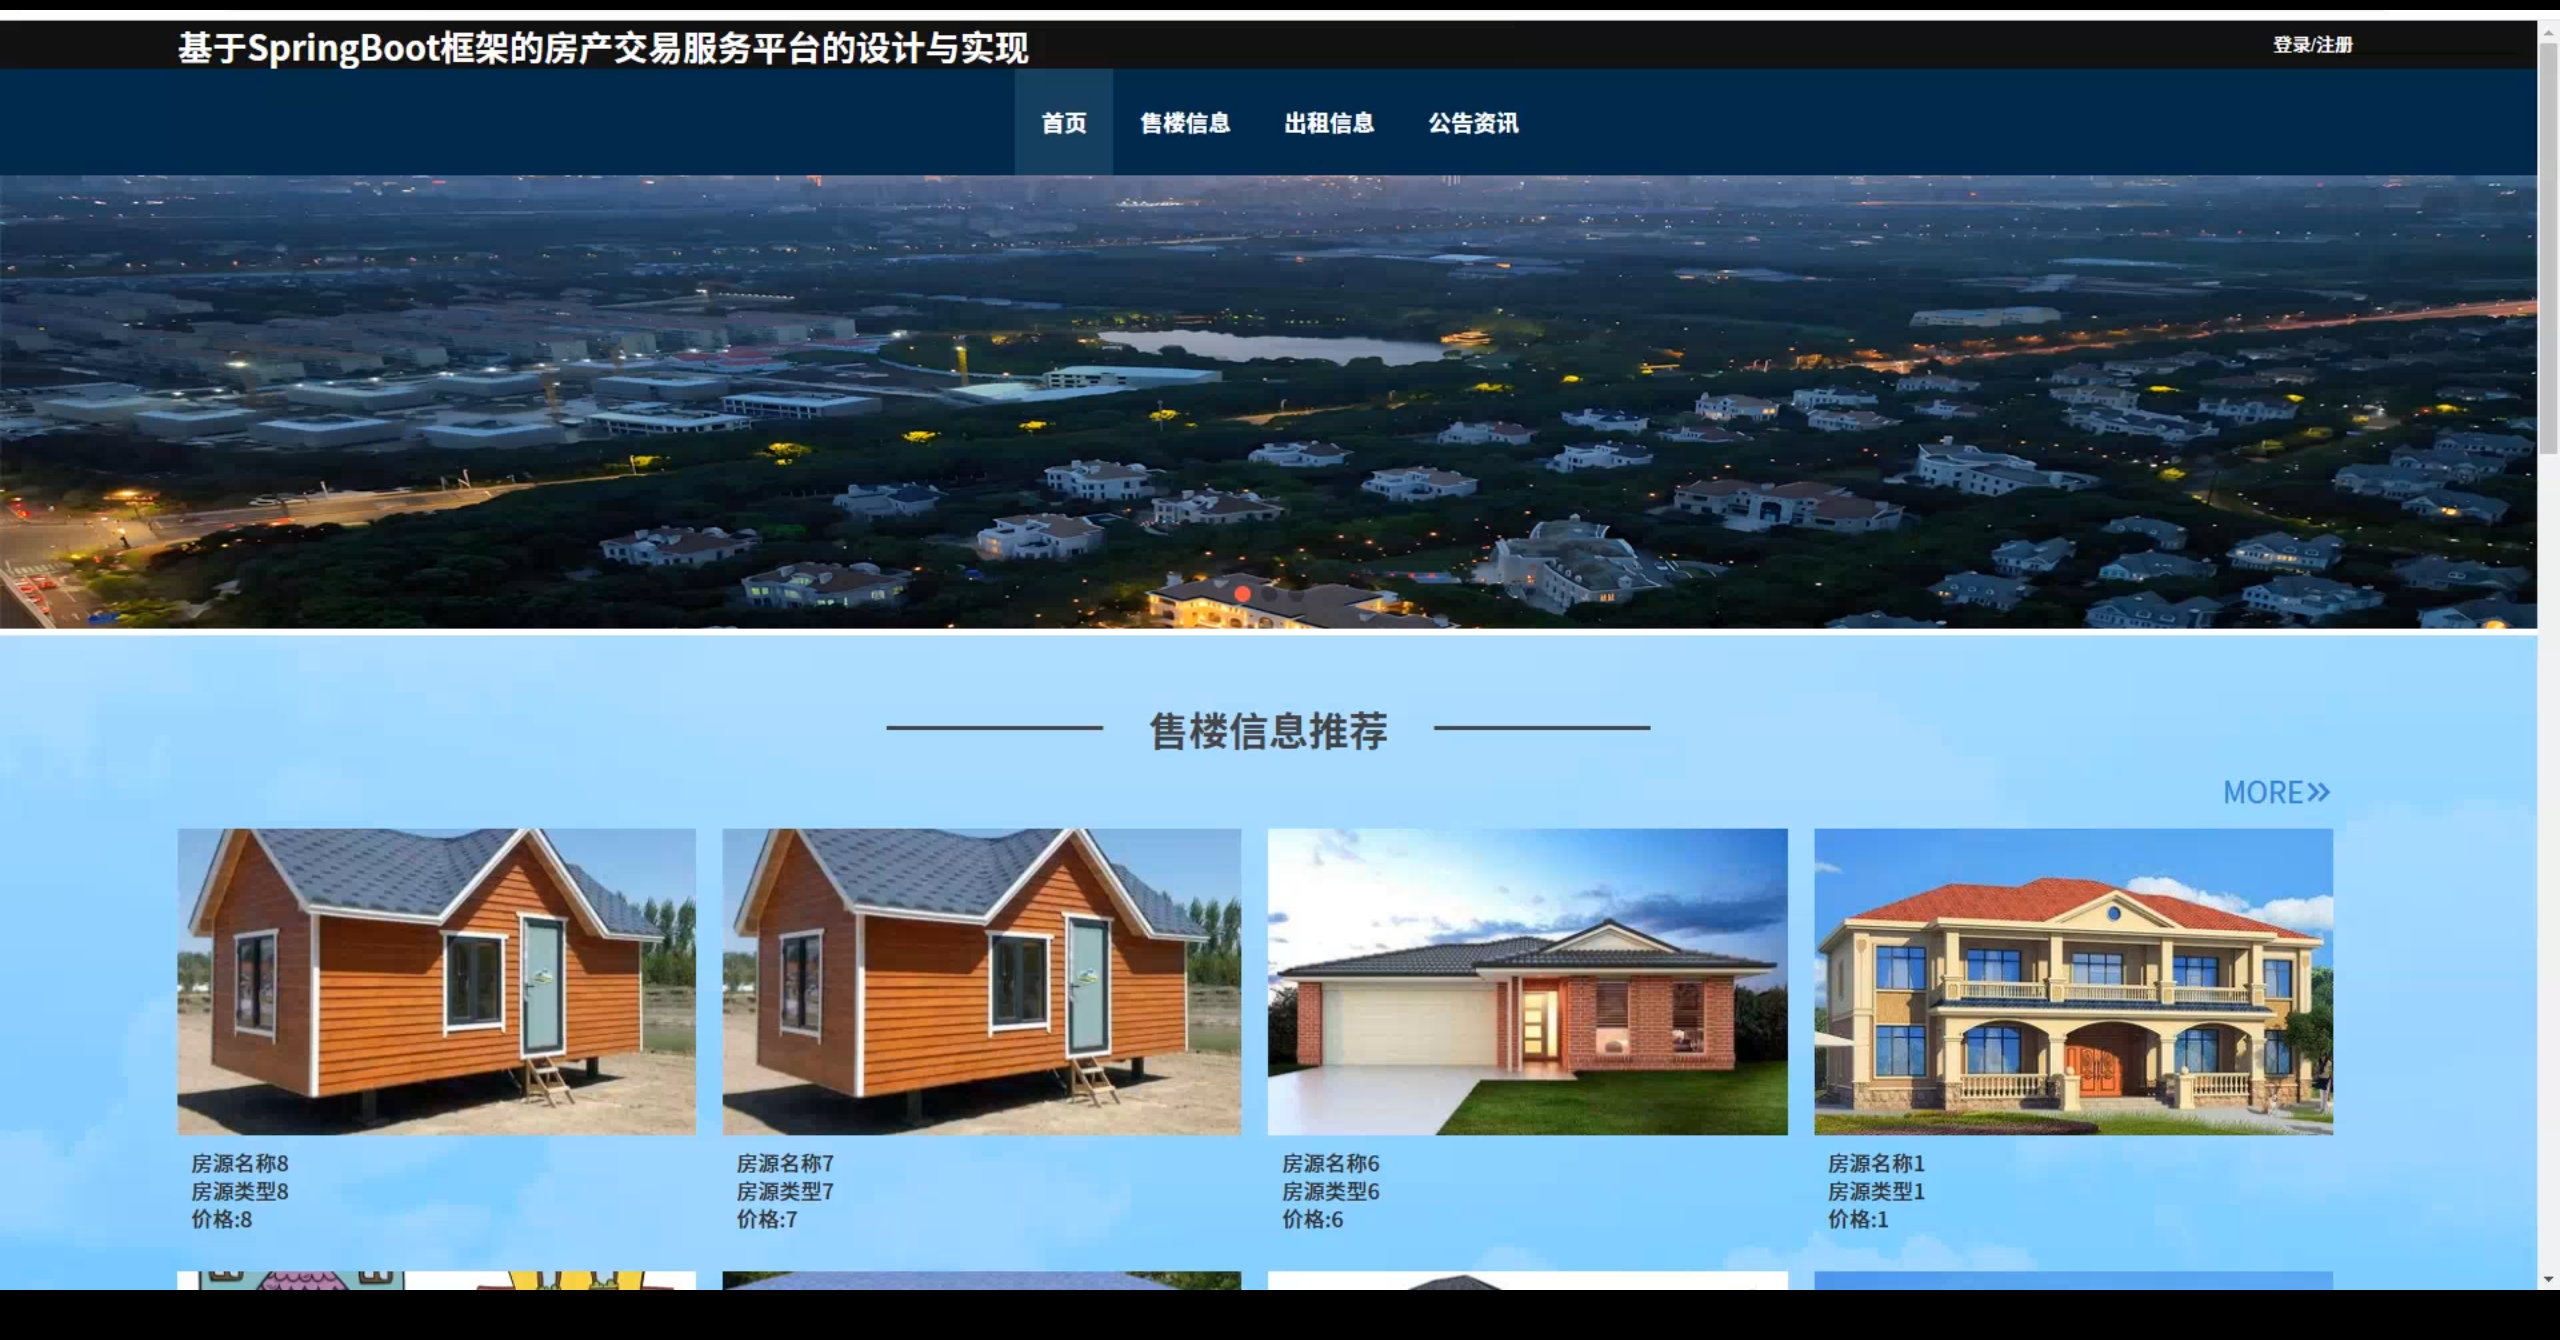Open the 房源名称6 brick house image
Viewport: 2560px width, 1340px height.
1527,981
